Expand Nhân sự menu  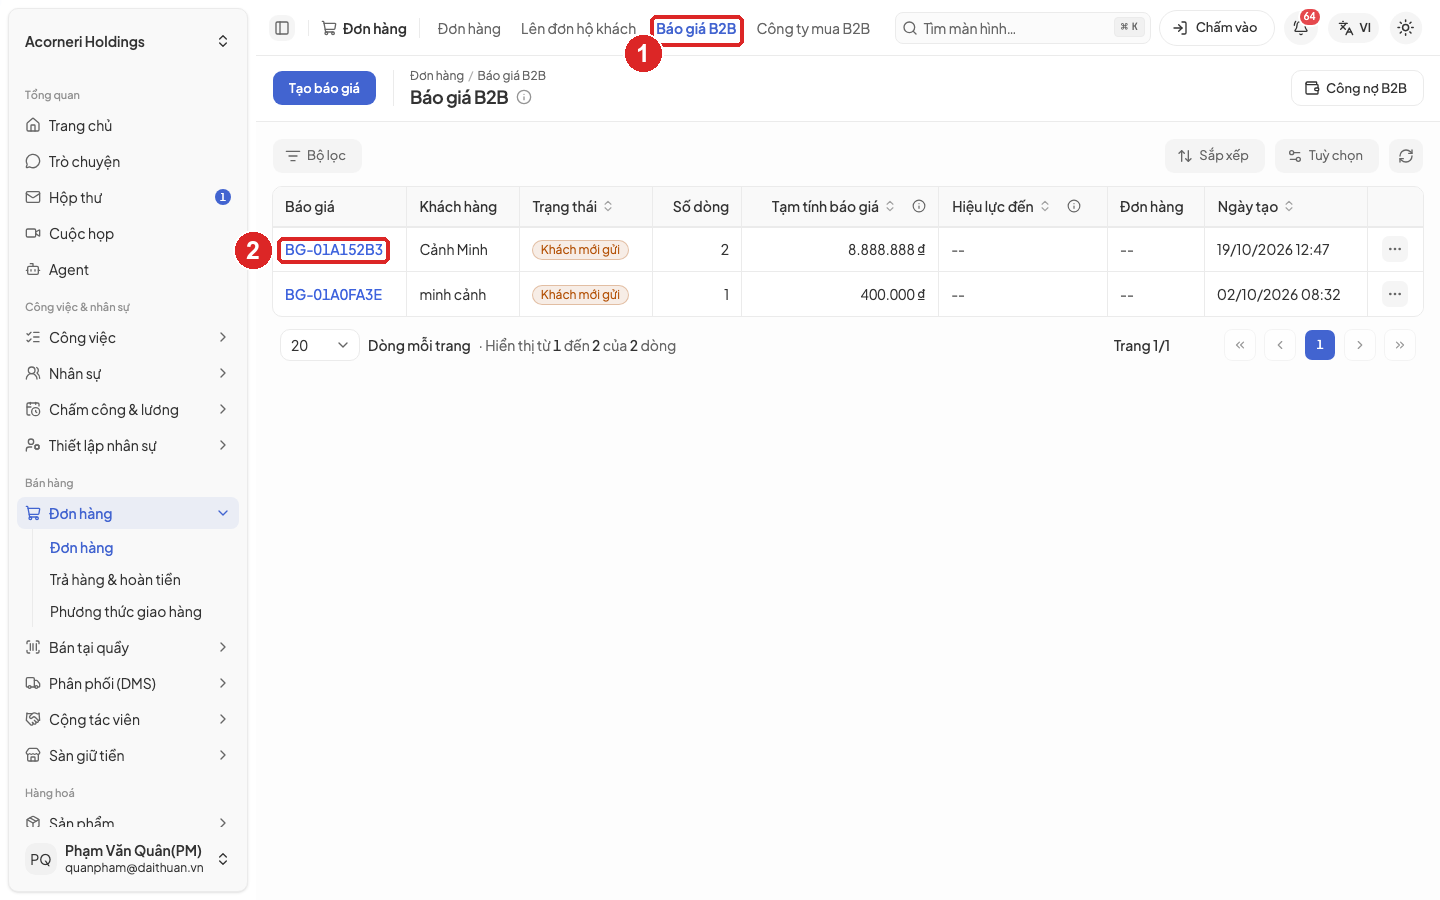[128, 374]
